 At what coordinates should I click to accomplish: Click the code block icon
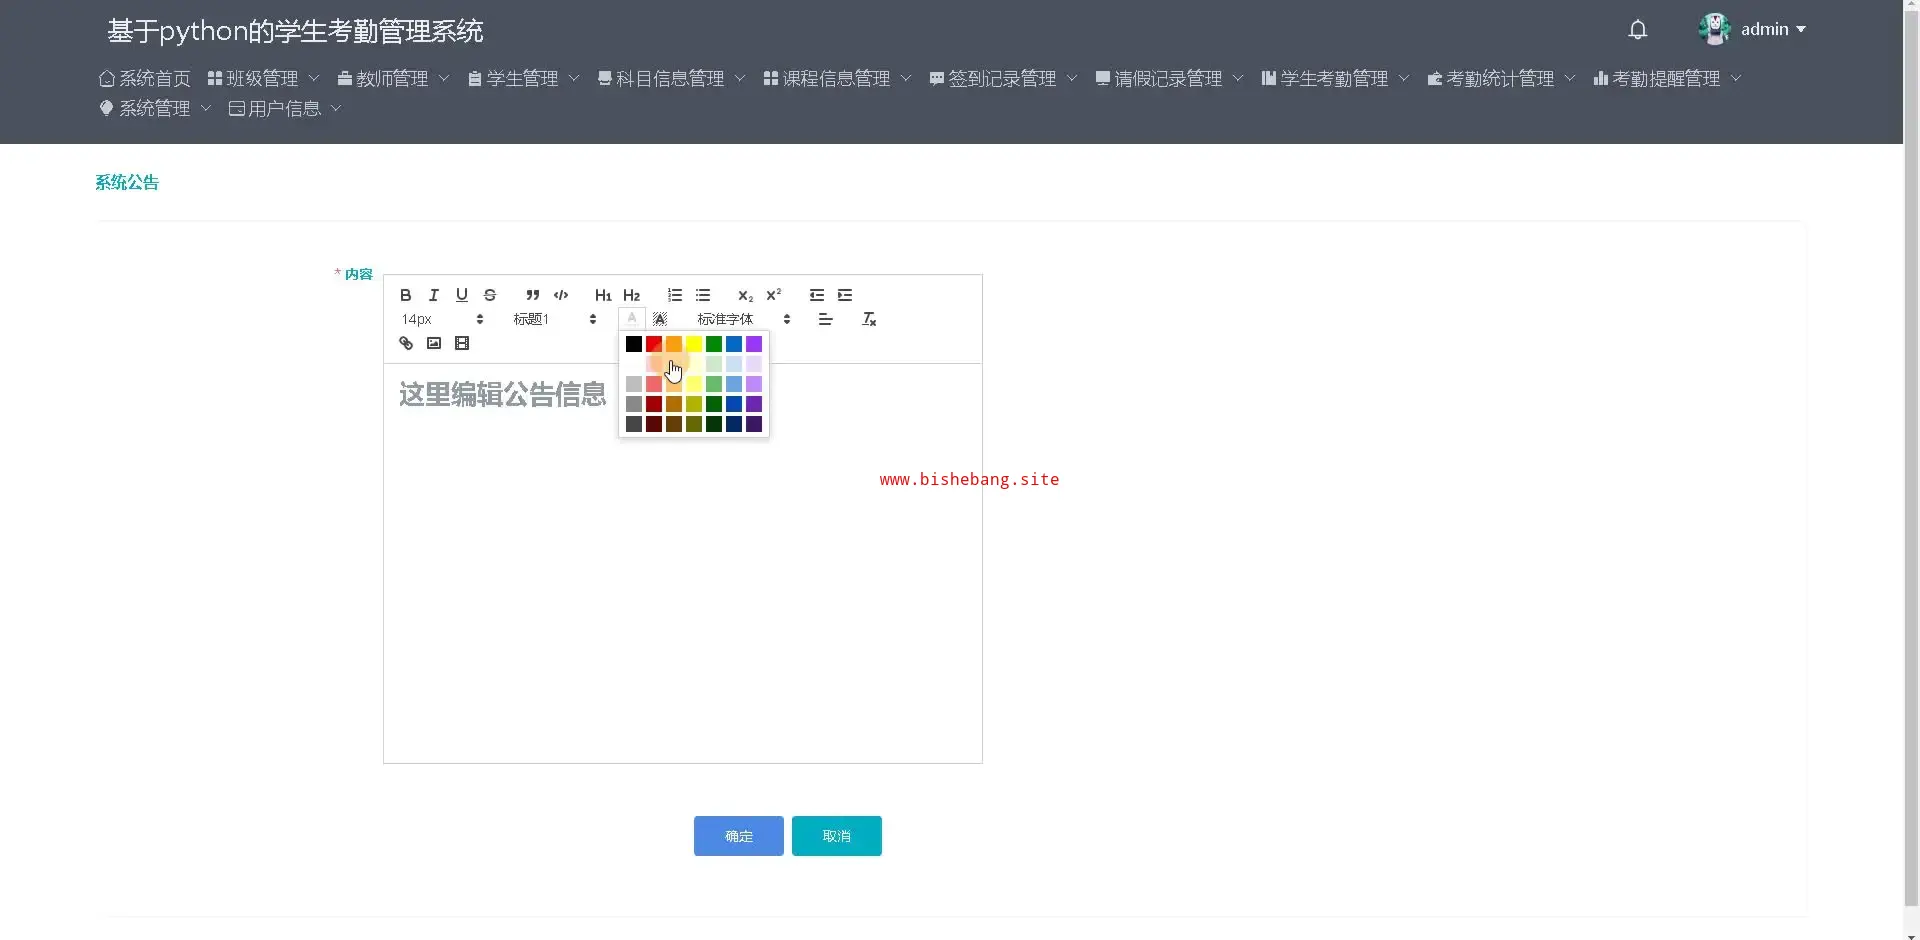[561, 295]
